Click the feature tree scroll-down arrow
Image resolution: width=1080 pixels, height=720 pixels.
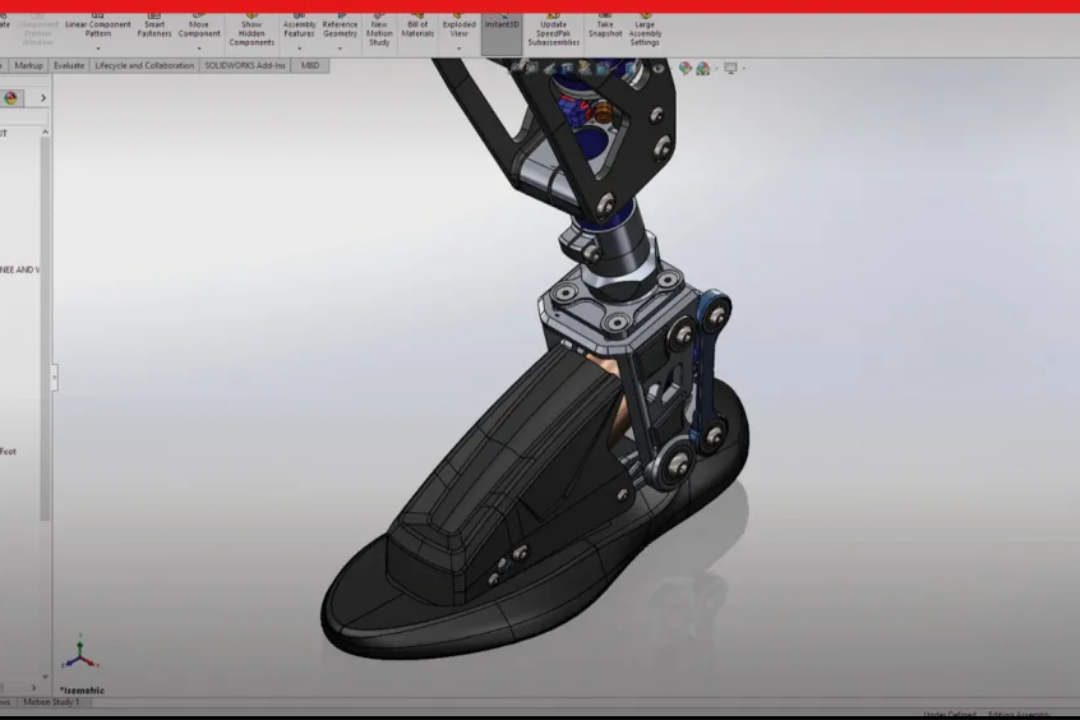[45, 677]
